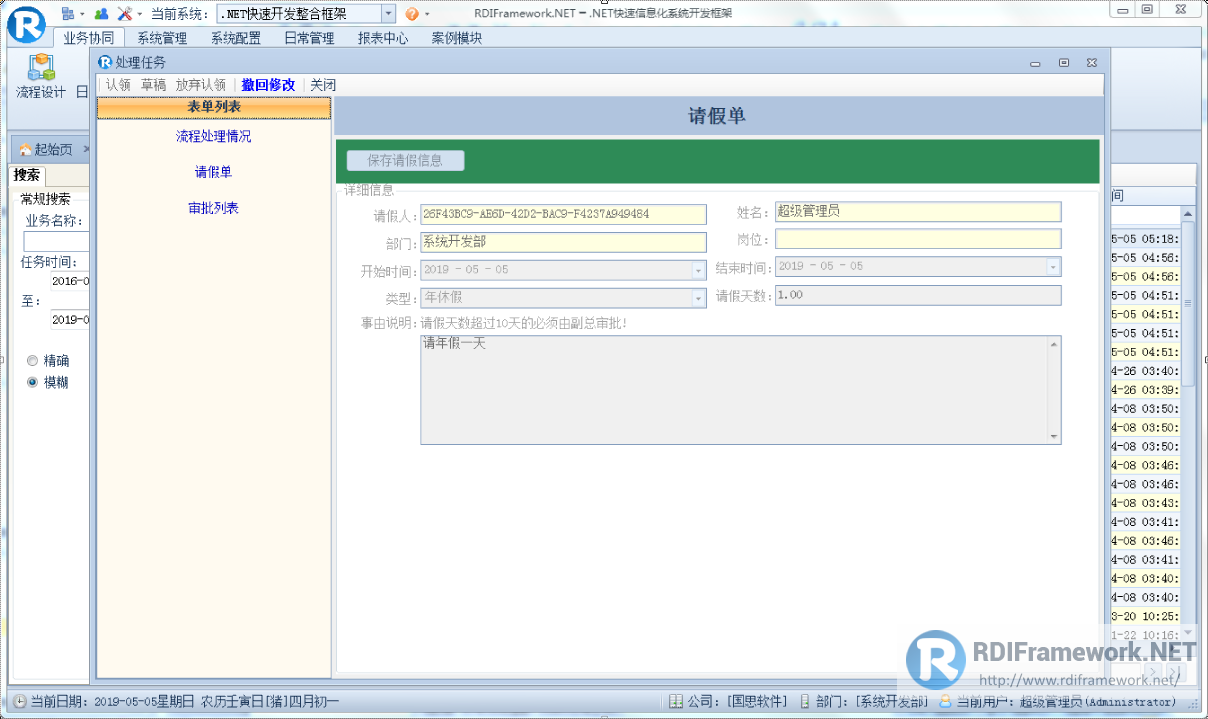Switch to the 报表中心 menu
1208x719 pixels.
tap(384, 37)
